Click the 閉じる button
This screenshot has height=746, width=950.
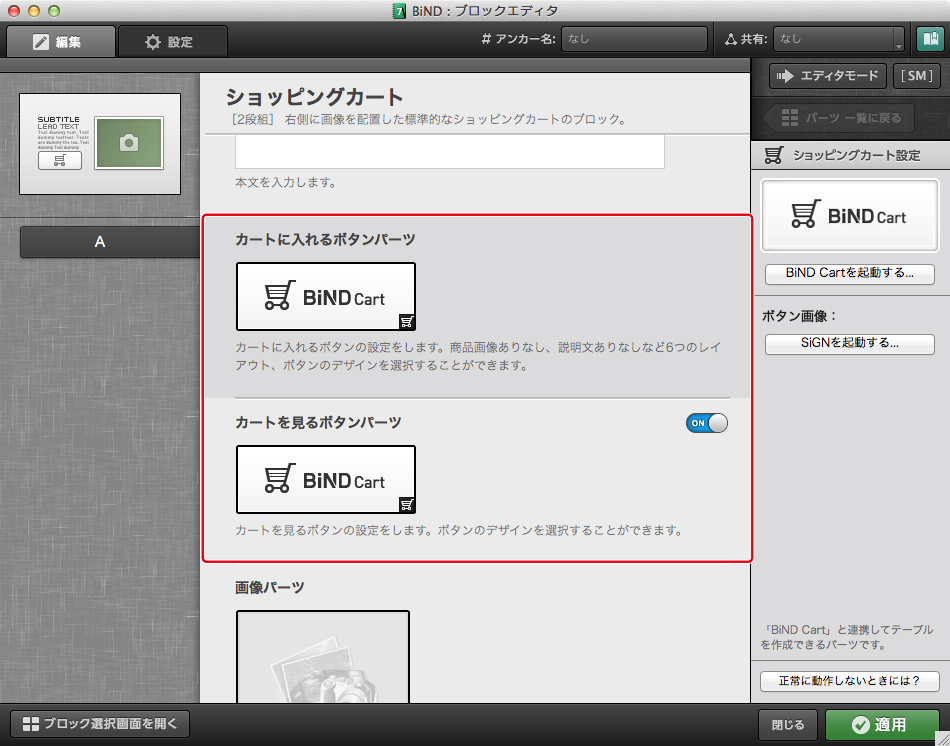click(x=788, y=725)
